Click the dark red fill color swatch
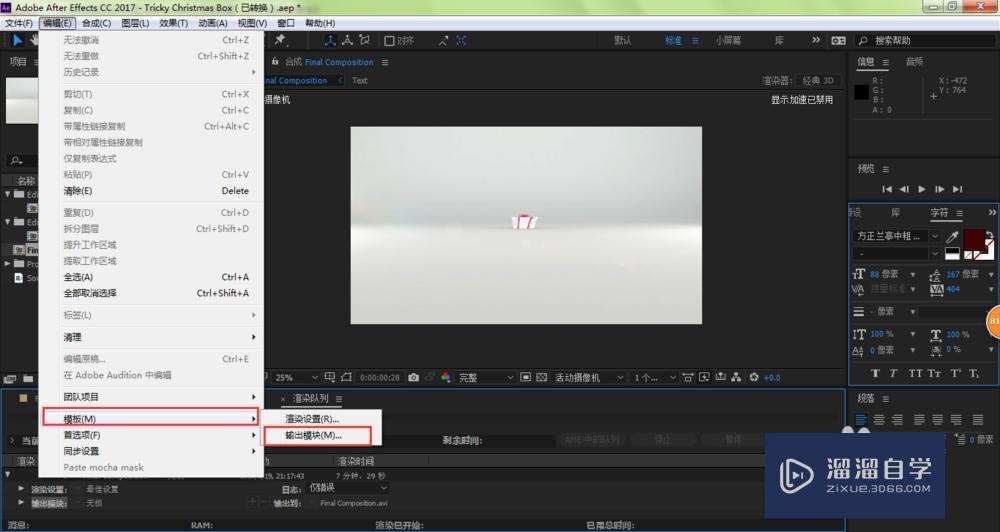 tap(973, 240)
